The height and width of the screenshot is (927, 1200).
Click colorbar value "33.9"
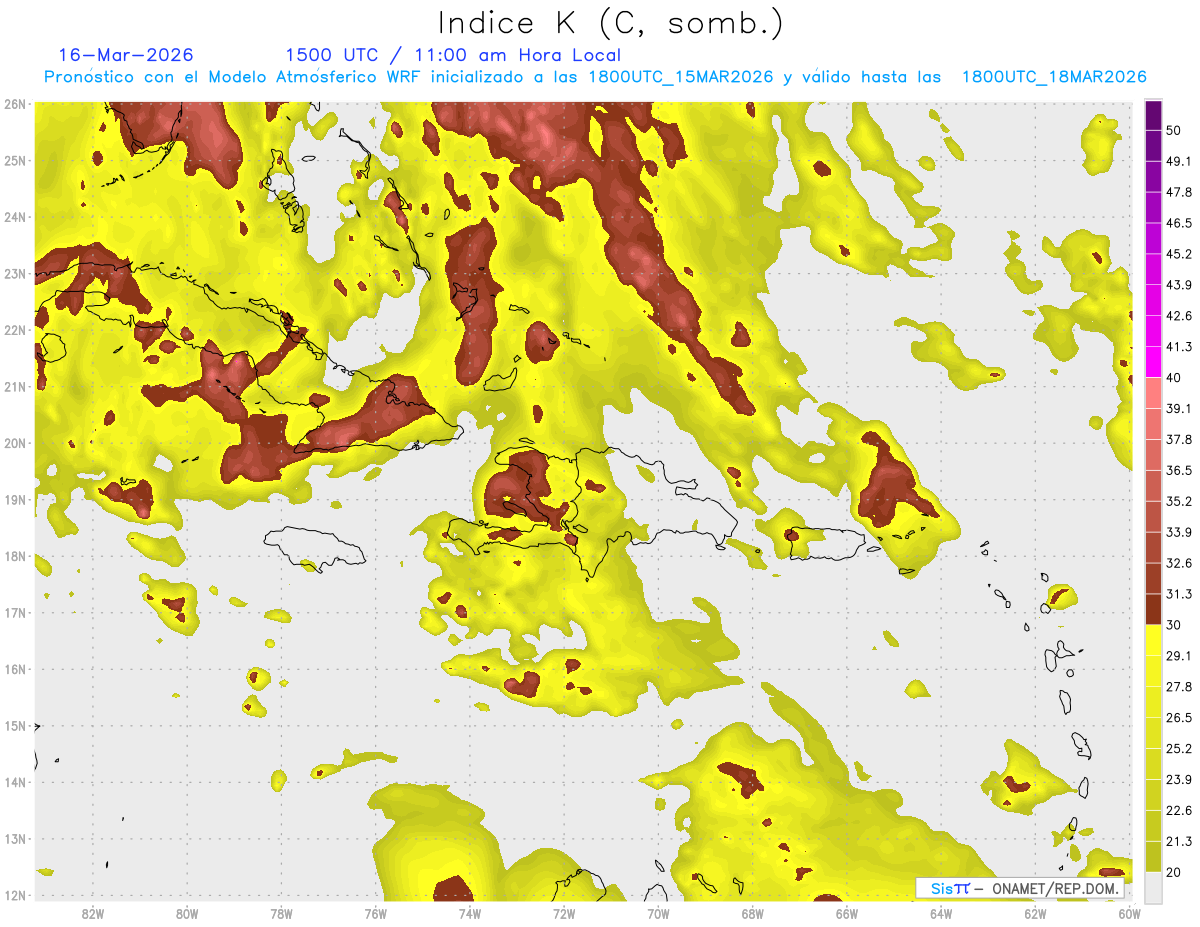coord(1178,532)
